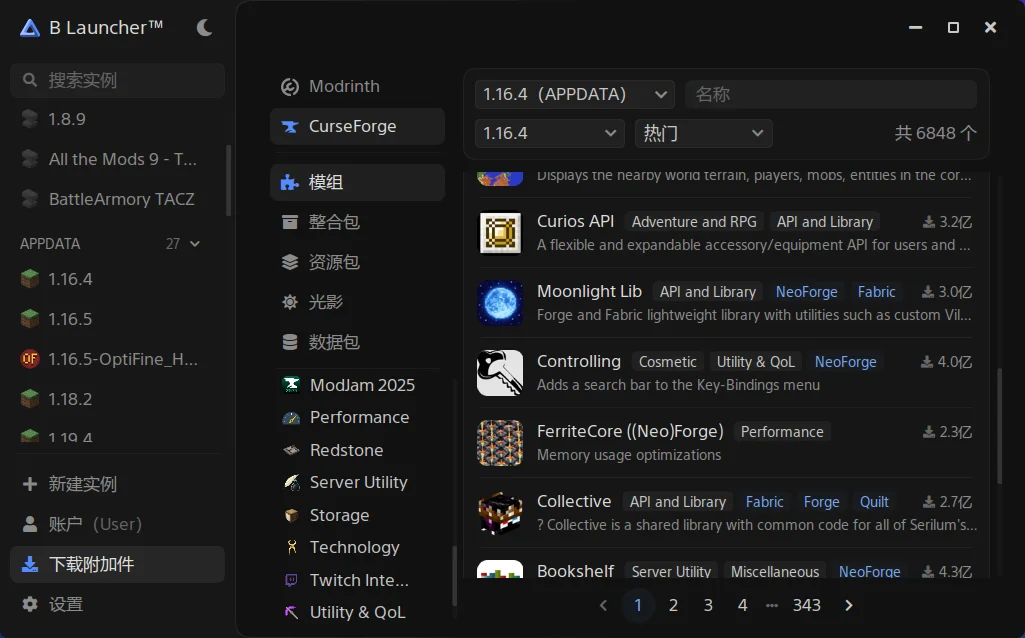1025x638 pixels.
Task: Select the 光影 shaders category
Action: click(x=357, y=302)
